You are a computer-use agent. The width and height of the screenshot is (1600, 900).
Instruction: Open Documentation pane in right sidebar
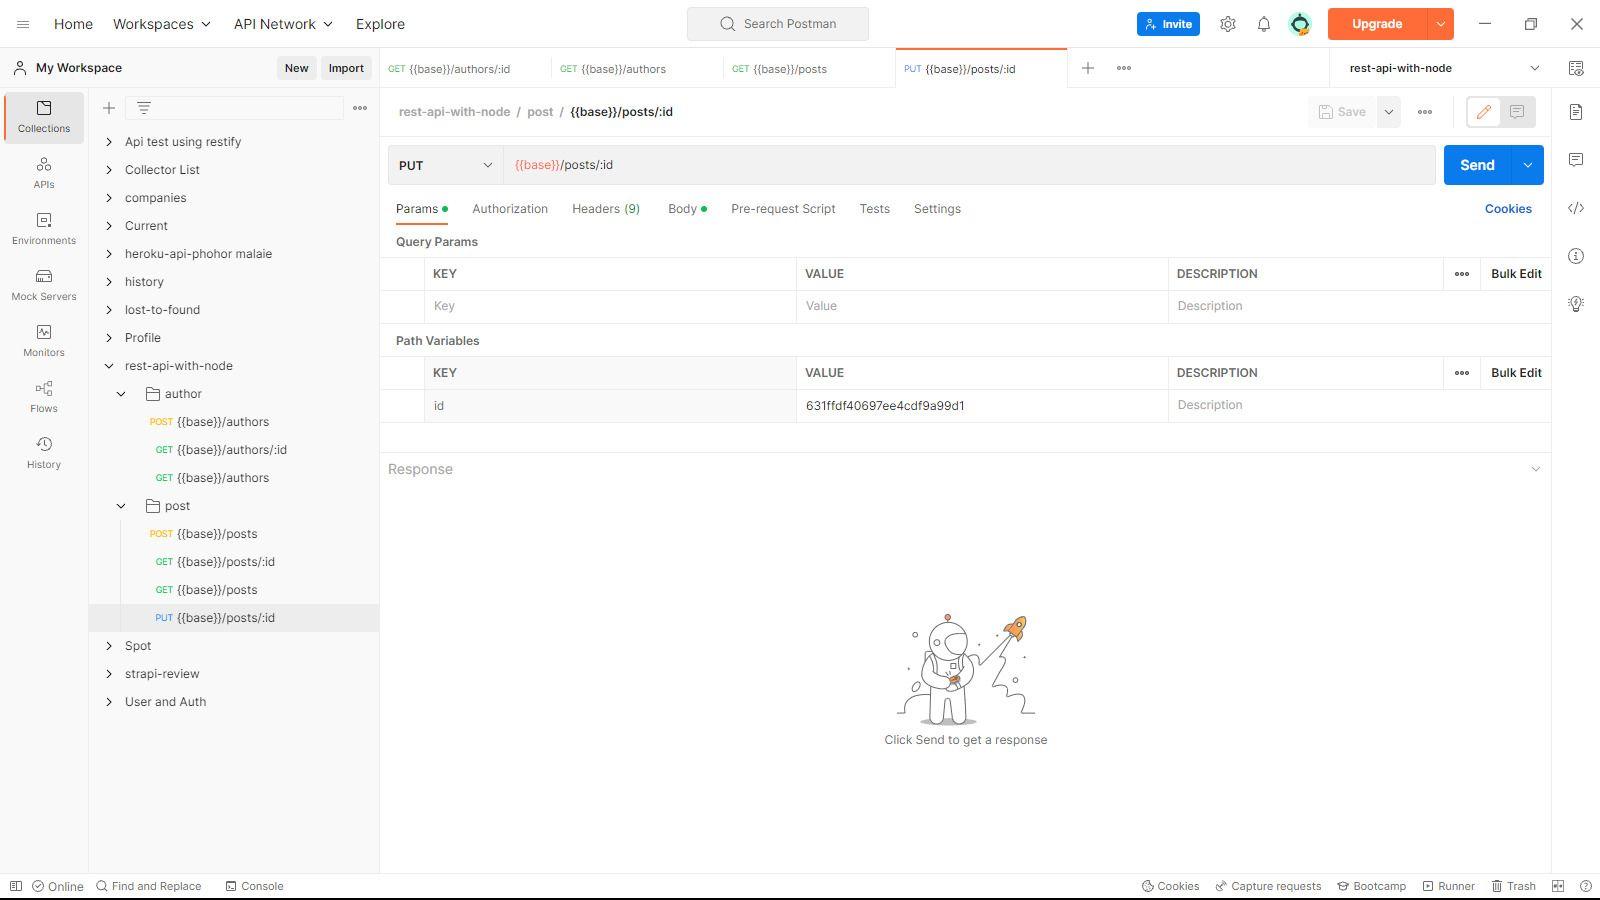(1576, 112)
